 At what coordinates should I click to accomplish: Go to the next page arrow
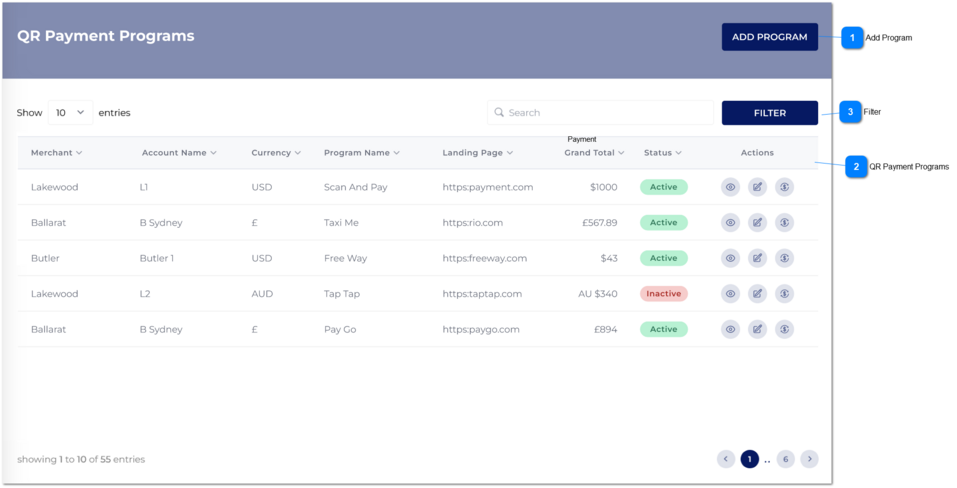809,459
